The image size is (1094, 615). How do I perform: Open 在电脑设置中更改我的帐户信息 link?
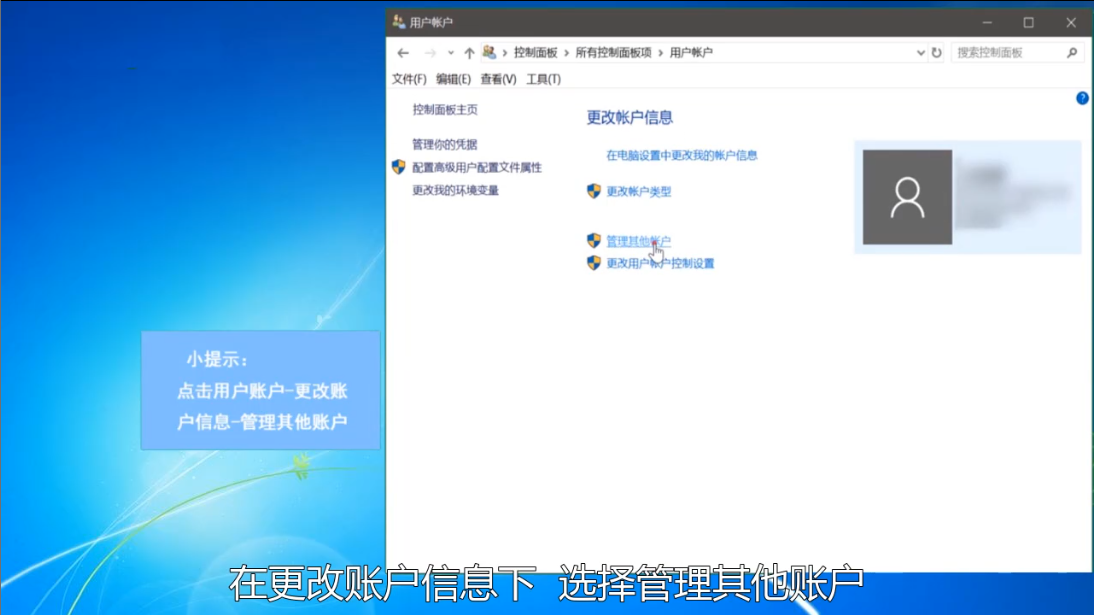point(682,156)
